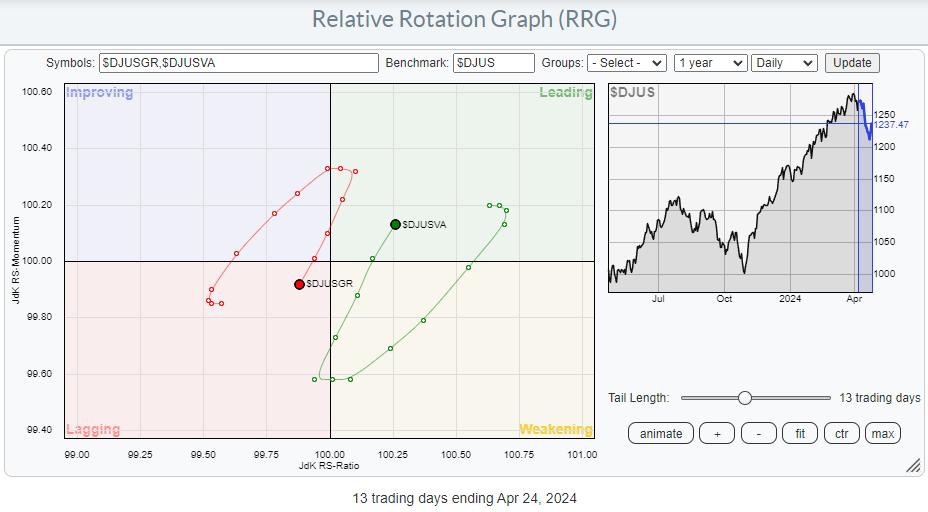
Task: Click the resize grip in bottom corner
Action: pyautogui.click(x=912, y=466)
